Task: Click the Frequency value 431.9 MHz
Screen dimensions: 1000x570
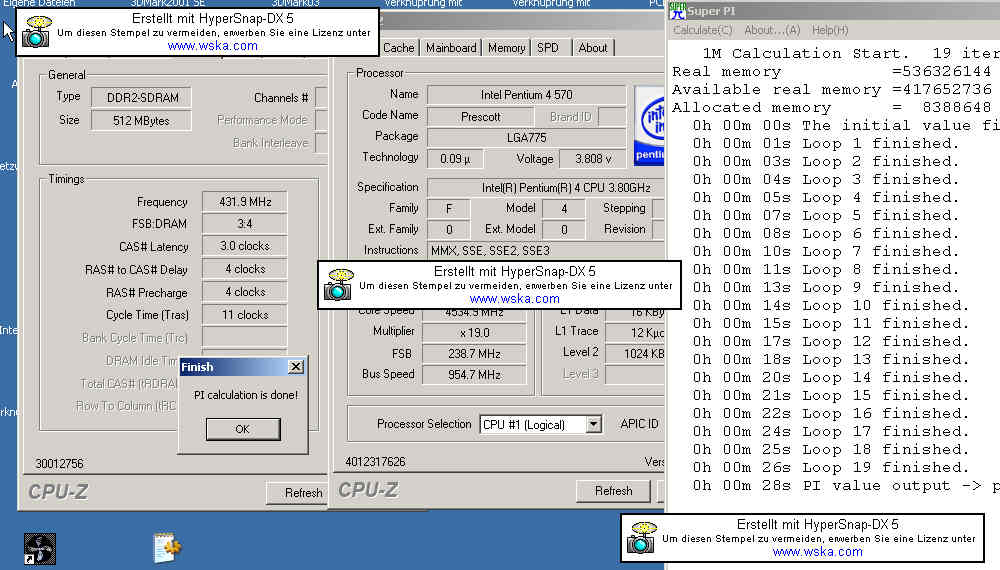Action: coord(245,202)
